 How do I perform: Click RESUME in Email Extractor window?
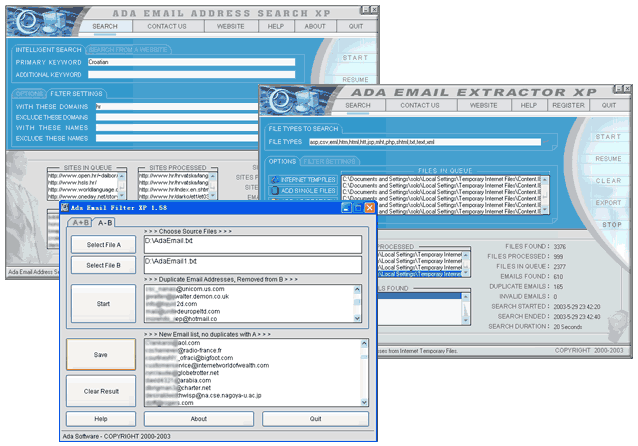pyautogui.click(x=608, y=159)
